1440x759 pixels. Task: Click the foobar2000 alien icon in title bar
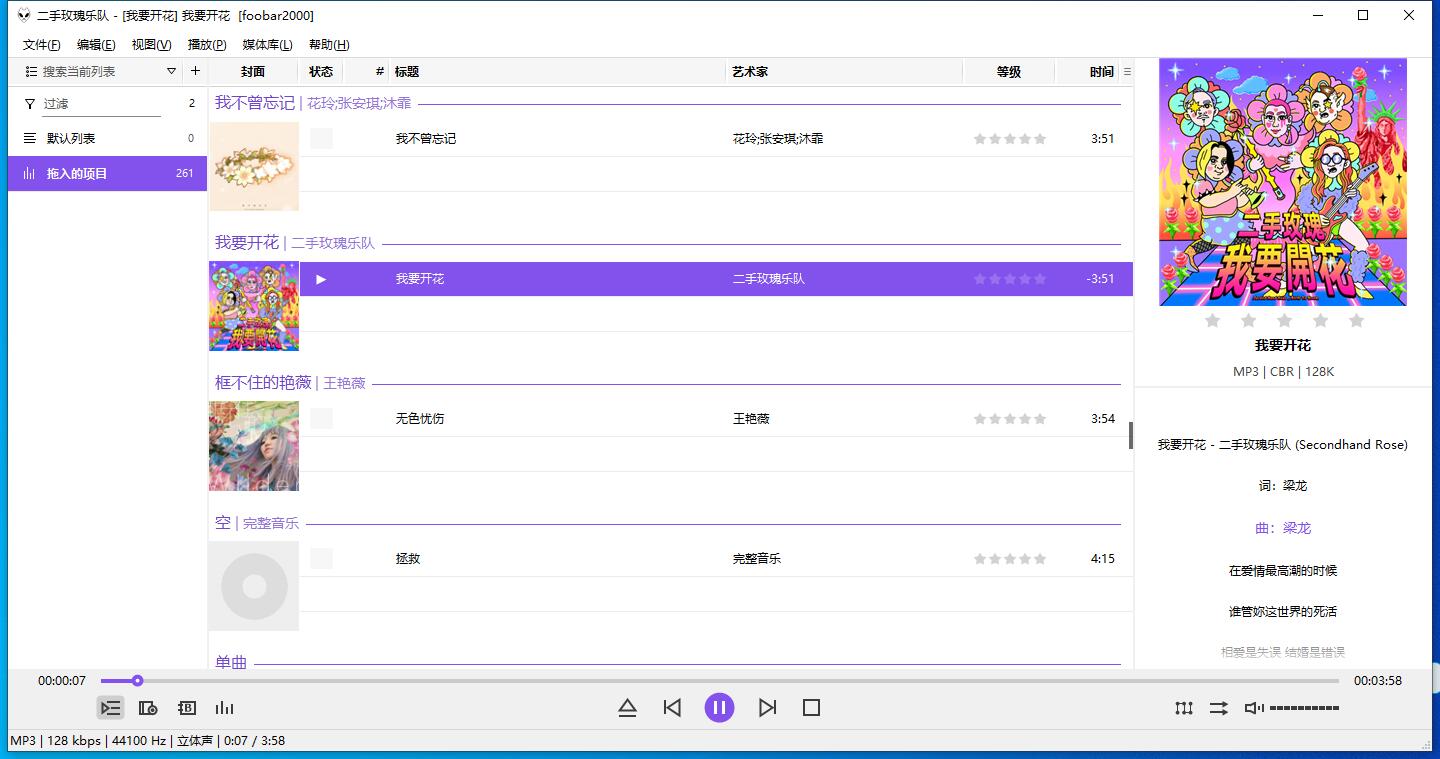[x=24, y=15]
